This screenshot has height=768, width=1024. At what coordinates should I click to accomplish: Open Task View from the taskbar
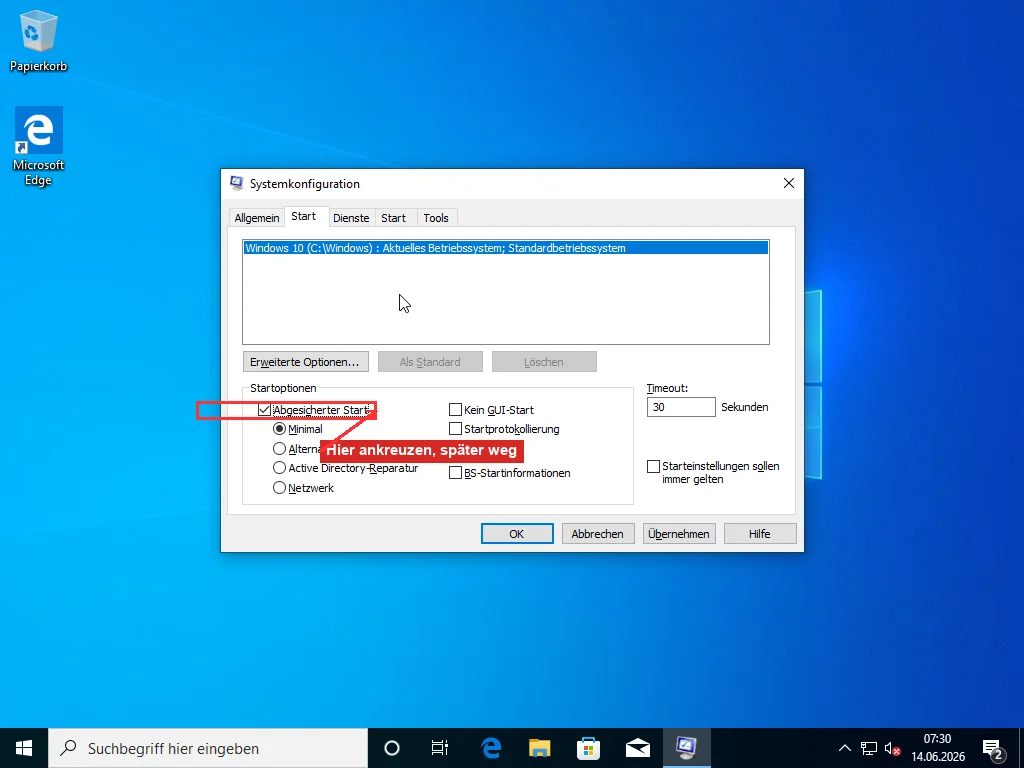(440, 748)
